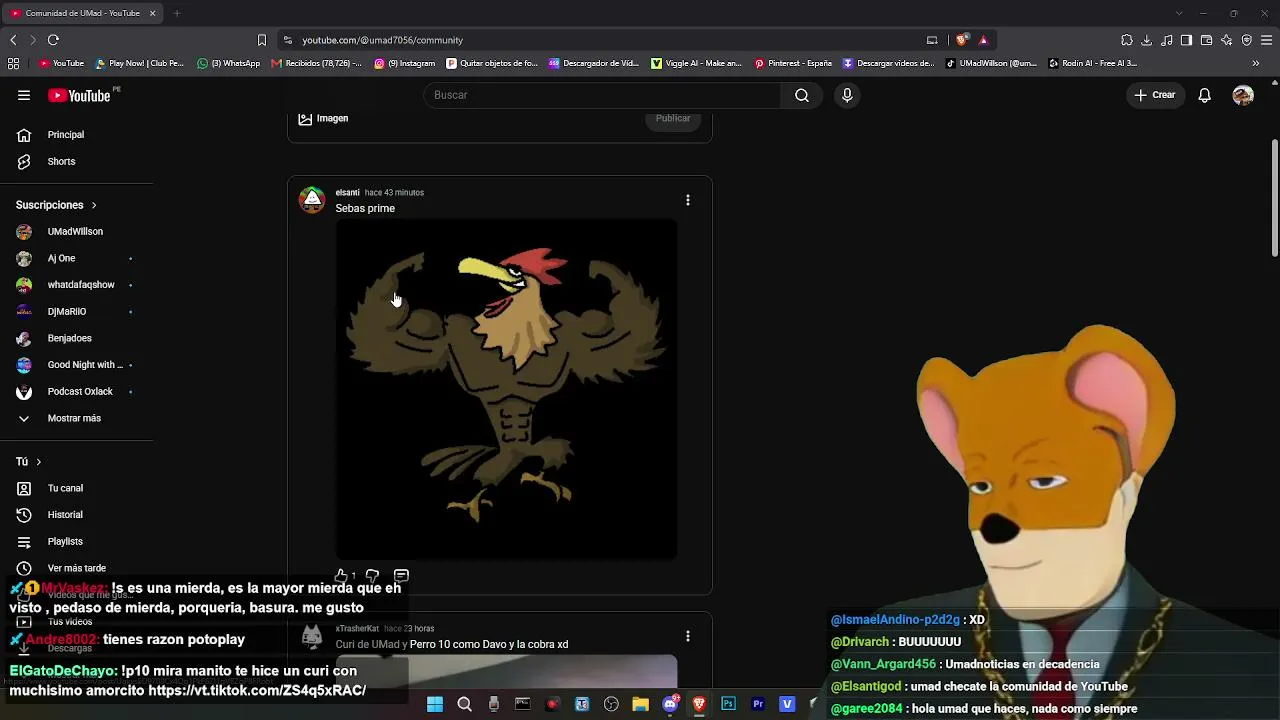Screen dimensions: 1280x720
Task: Open File Explorer from taskbar
Action: point(640,704)
